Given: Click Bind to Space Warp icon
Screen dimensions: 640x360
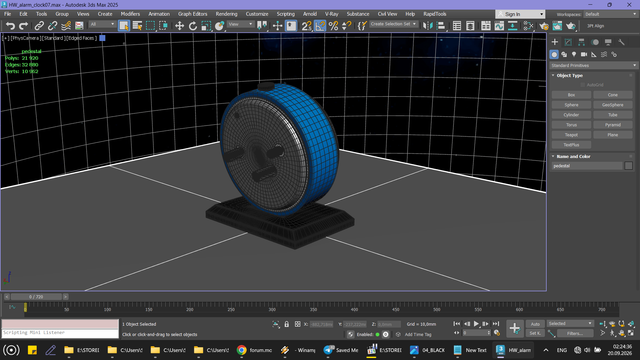Looking at the screenshot, I should 66,26.
